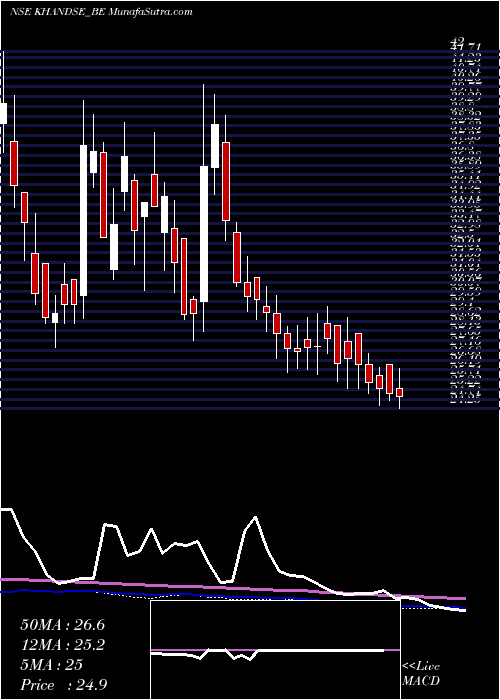Click inside the Live MACD inset chart
The height and width of the screenshot is (700, 500).
[x=275, y=650]
